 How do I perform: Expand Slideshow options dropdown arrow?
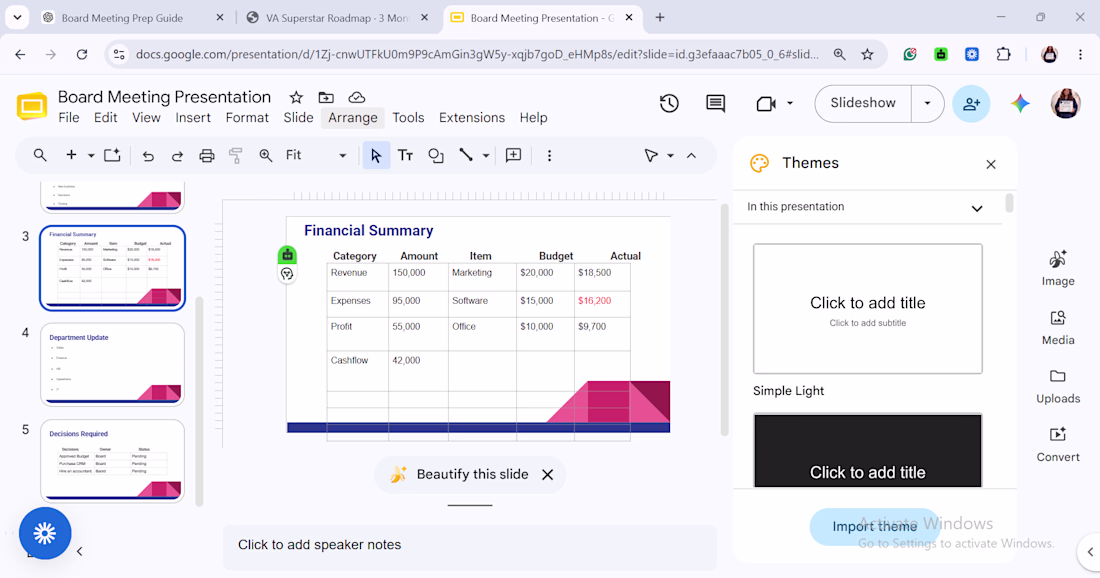click(x=927, y=104)
